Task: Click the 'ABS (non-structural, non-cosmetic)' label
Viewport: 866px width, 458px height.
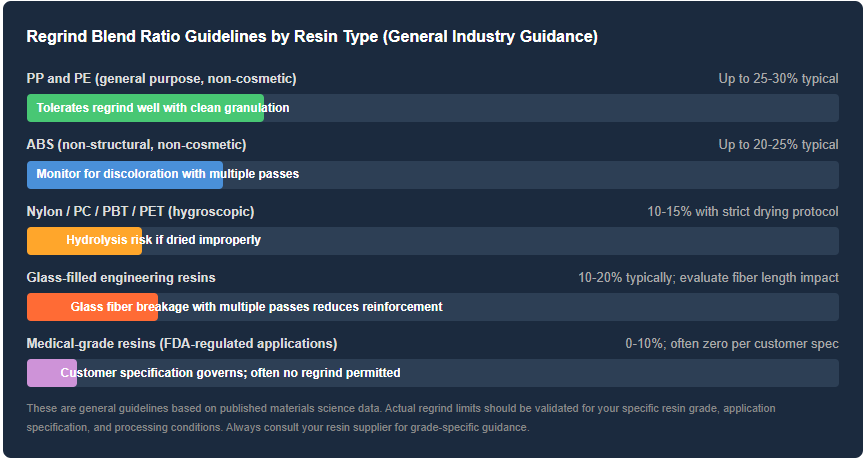Action: (x=136, y=145)
